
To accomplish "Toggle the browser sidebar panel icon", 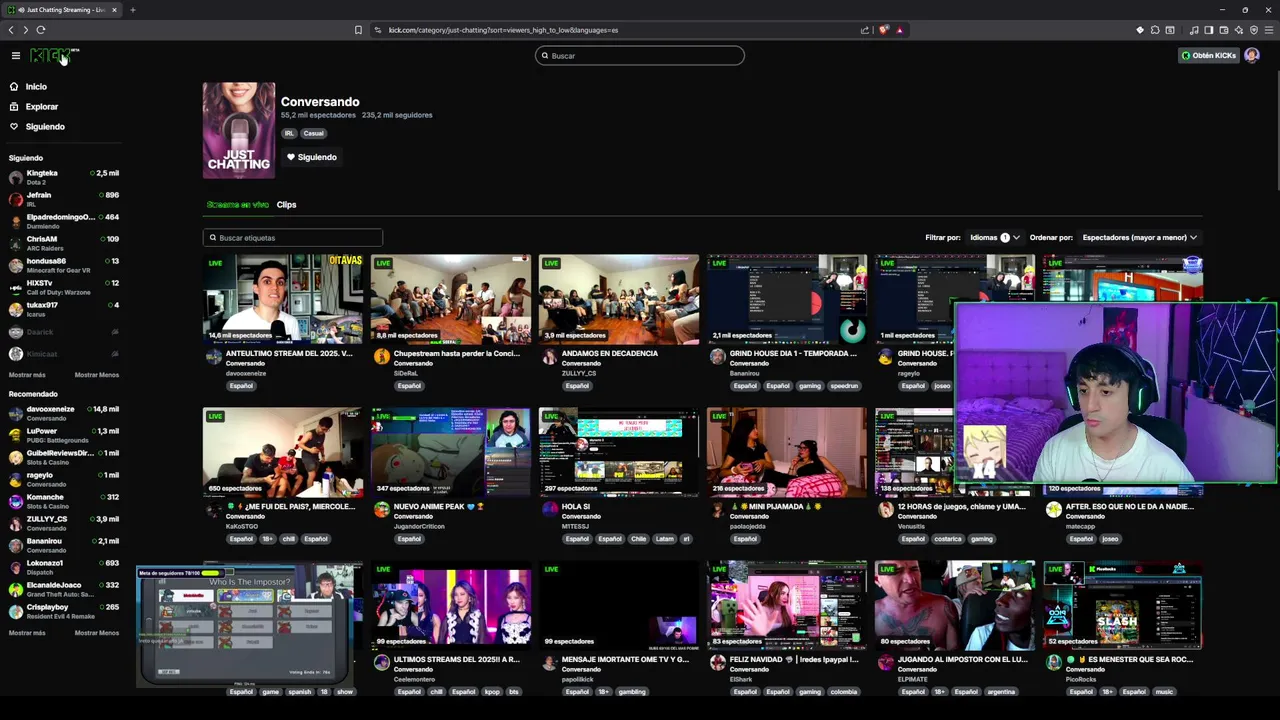I will [1208, 30].
